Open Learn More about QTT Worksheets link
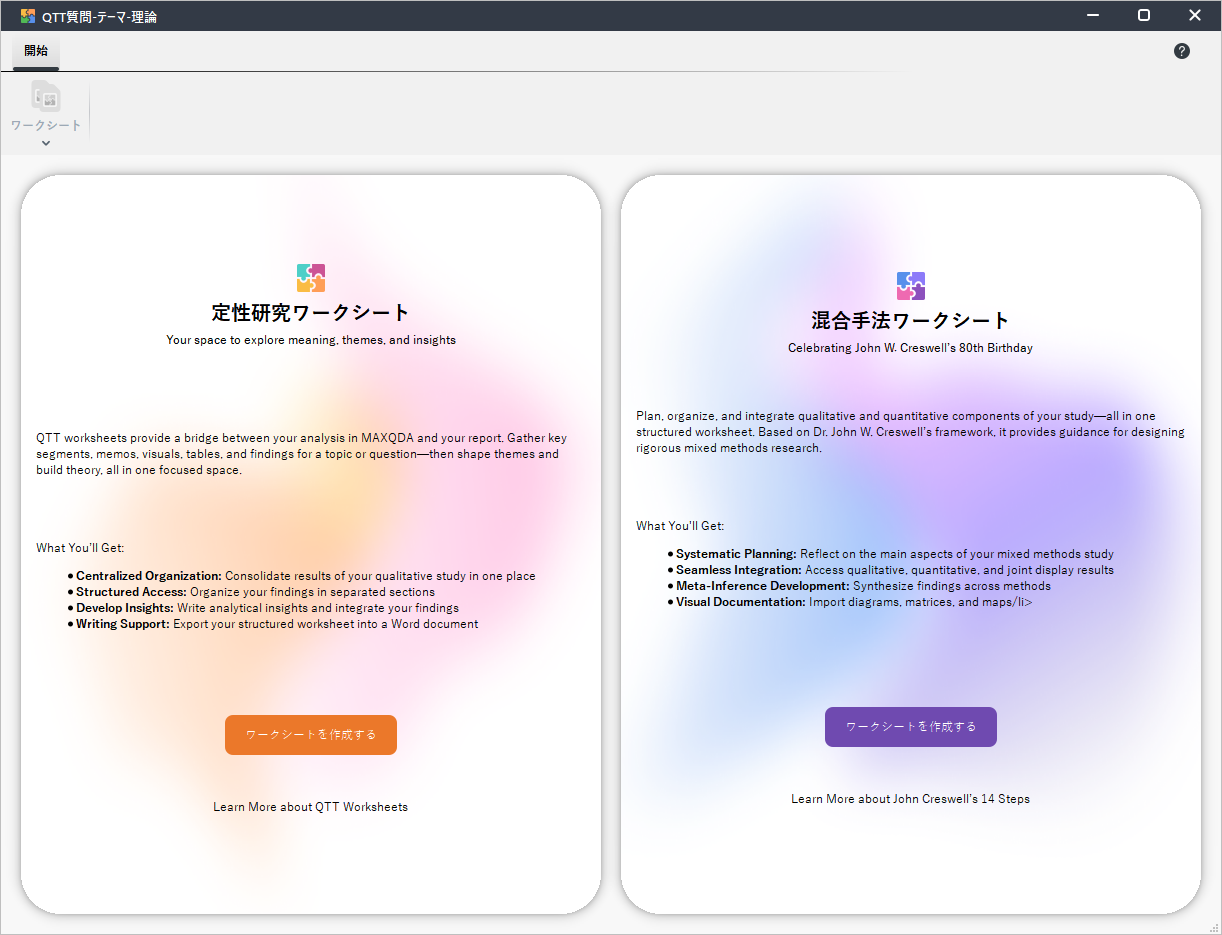This screenshot has width=1222, height=935. click(x=310, y=807)
